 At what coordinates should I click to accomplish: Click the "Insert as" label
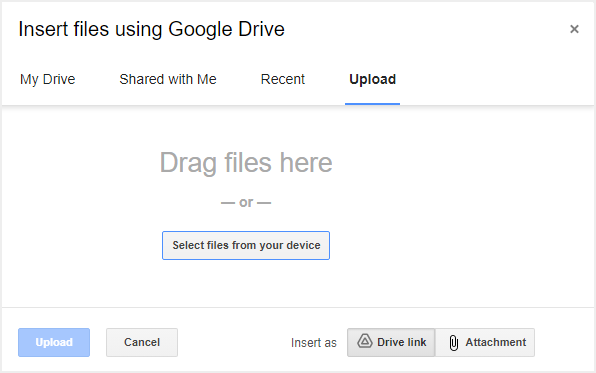(x=314, y=343)
